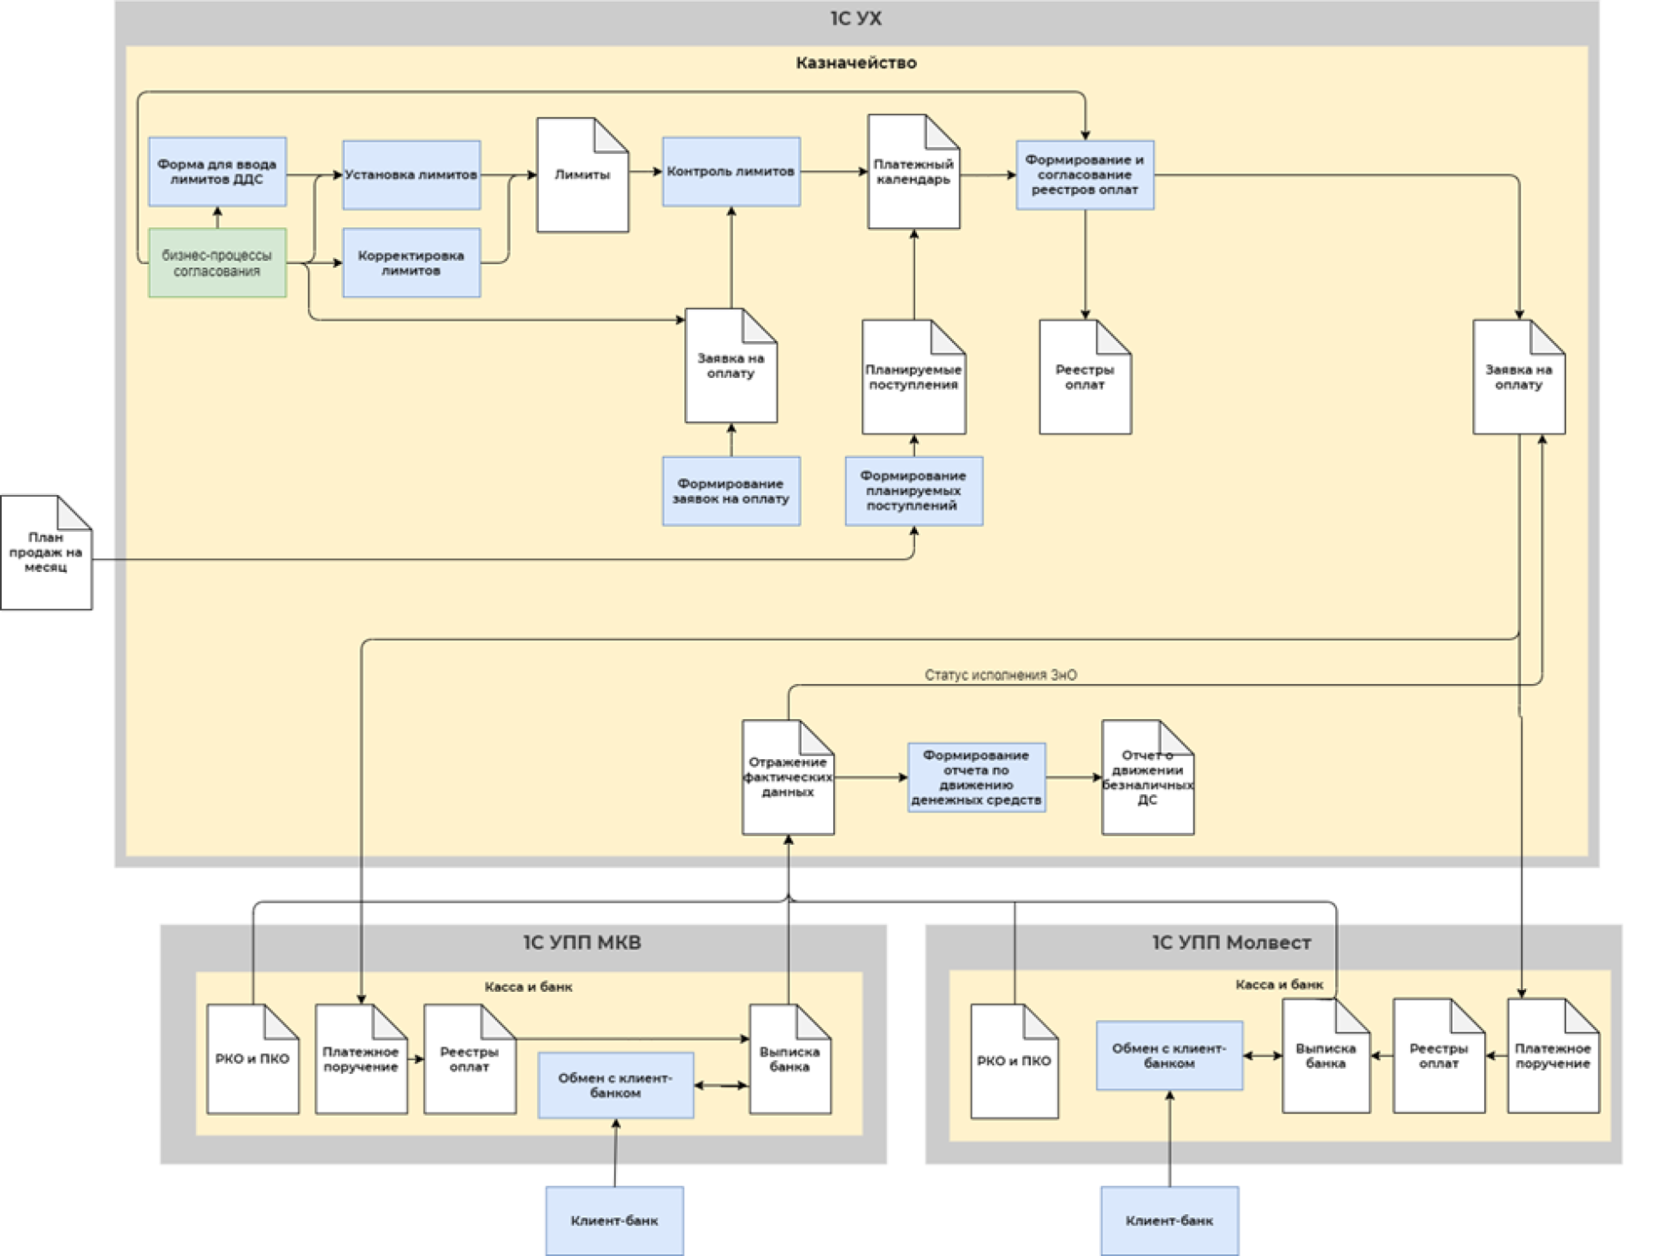Screen dimensions: 1680x1256
Task: Click the Планируемые поступления document shape
Action: pos(914,377)
